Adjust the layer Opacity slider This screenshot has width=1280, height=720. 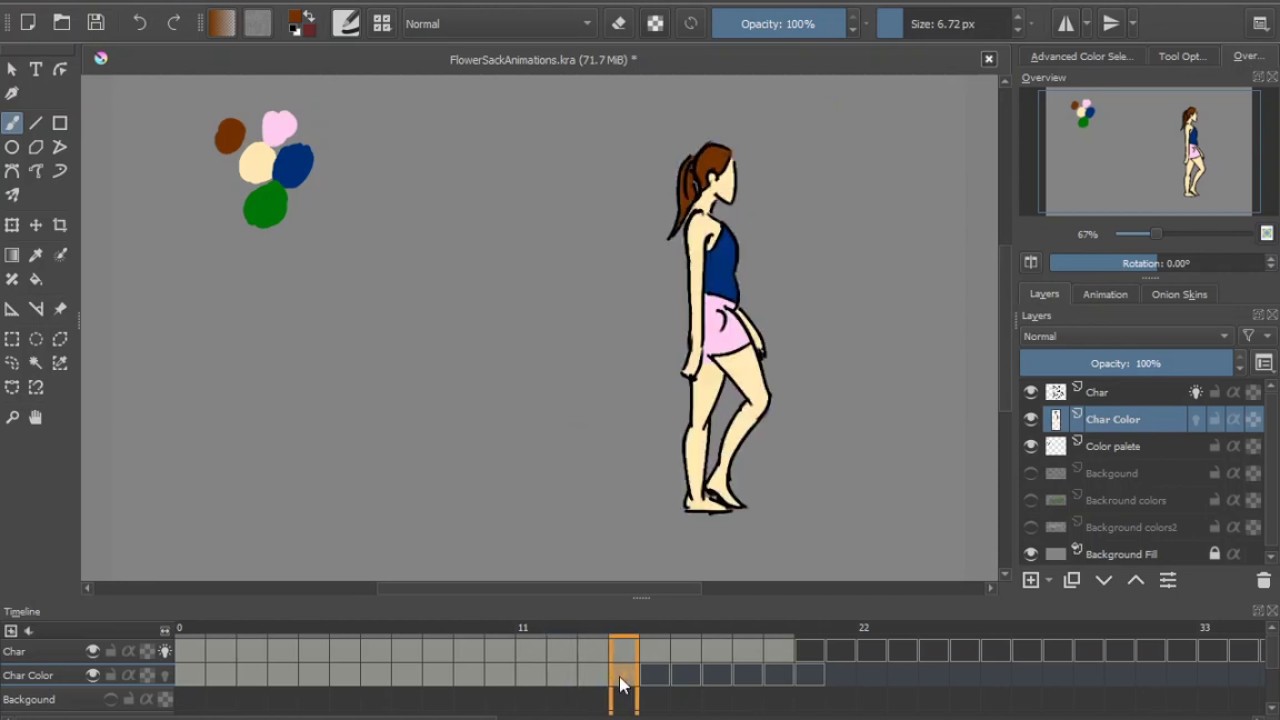1126,363
